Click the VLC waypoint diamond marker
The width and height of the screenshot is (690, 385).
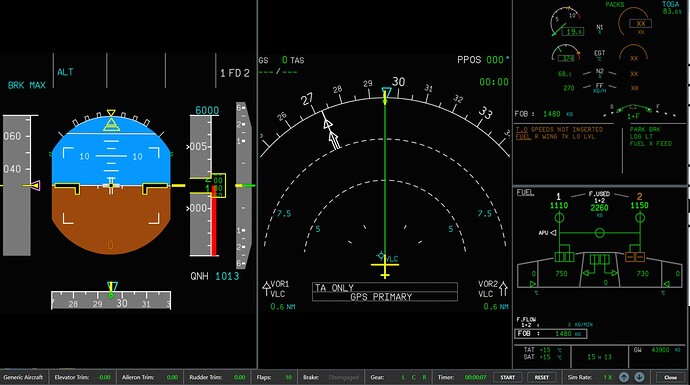(381, 256)
